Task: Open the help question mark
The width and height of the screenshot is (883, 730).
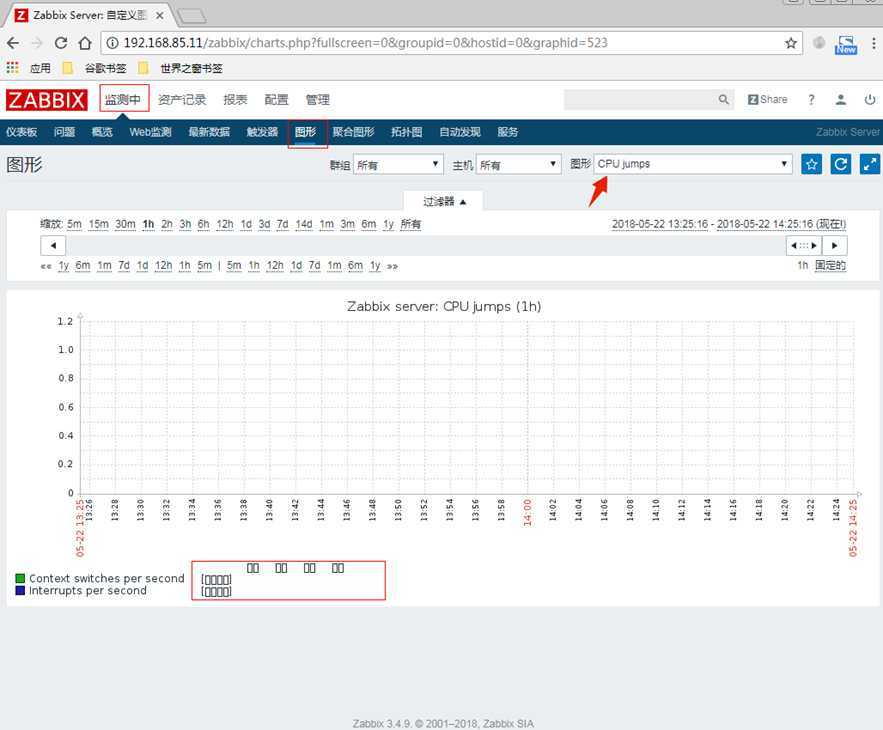Action: tap(811, 100)
